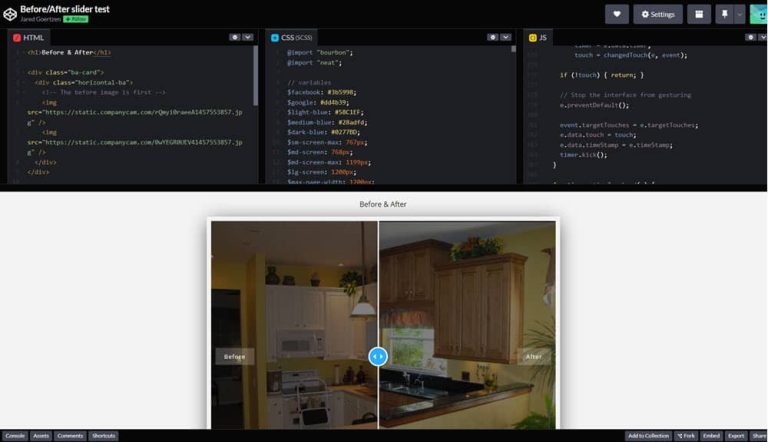Click the Settings button
Image resolution: width=768 pixels, height=442 pixels.
658,14
